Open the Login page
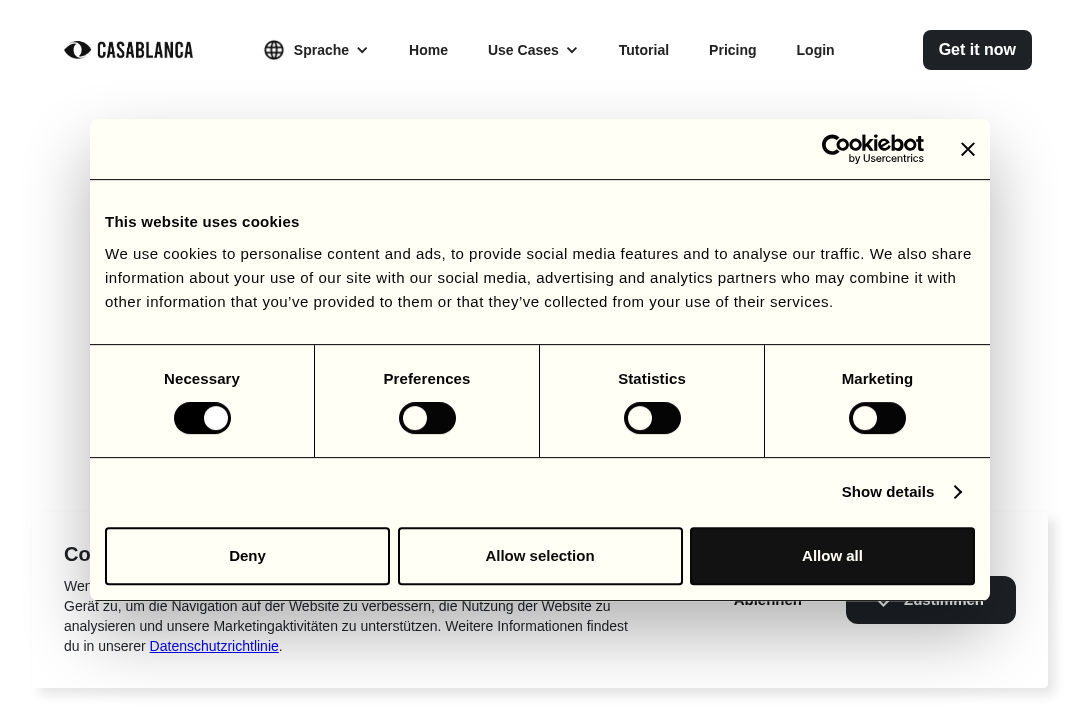Image resolution: width=1080 pixels, height=720 pixels. (815, 50)
